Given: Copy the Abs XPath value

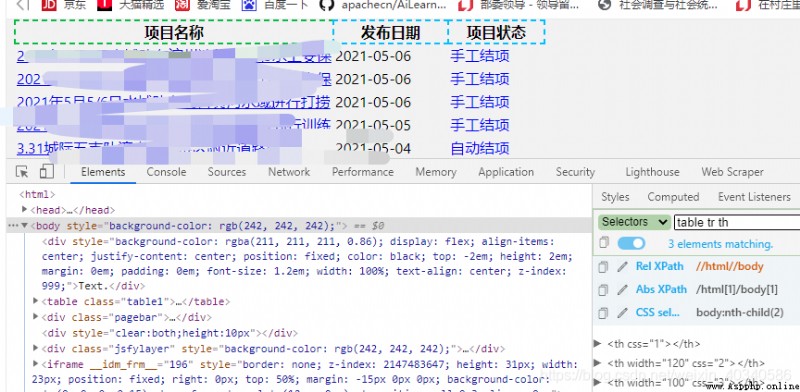Looking at the screenshot, I should click(x=603, y=289).
